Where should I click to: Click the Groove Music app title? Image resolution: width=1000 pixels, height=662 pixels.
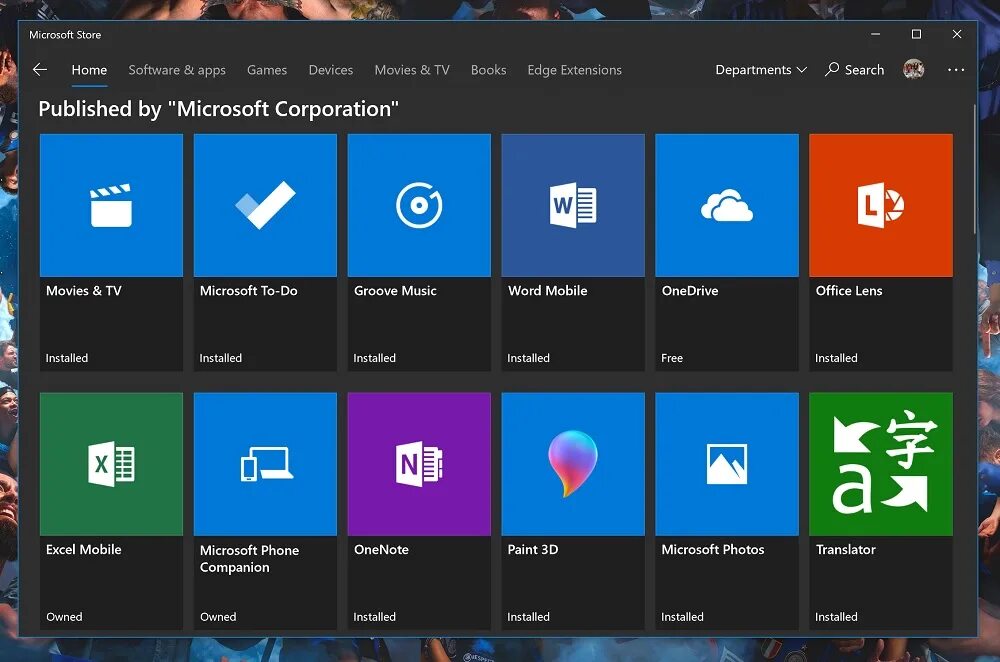395,291
